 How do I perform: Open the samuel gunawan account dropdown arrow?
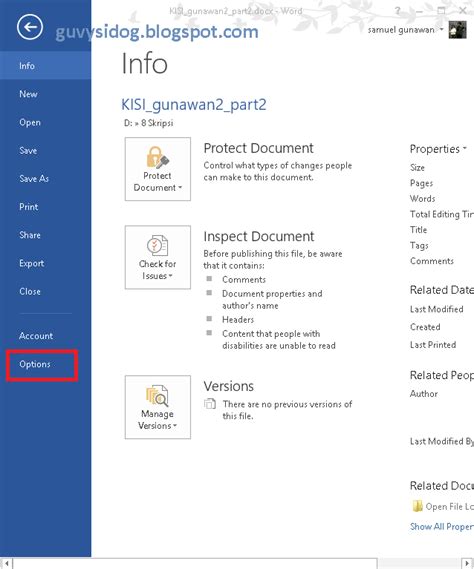pyautogui.click(x=441, y=29)
